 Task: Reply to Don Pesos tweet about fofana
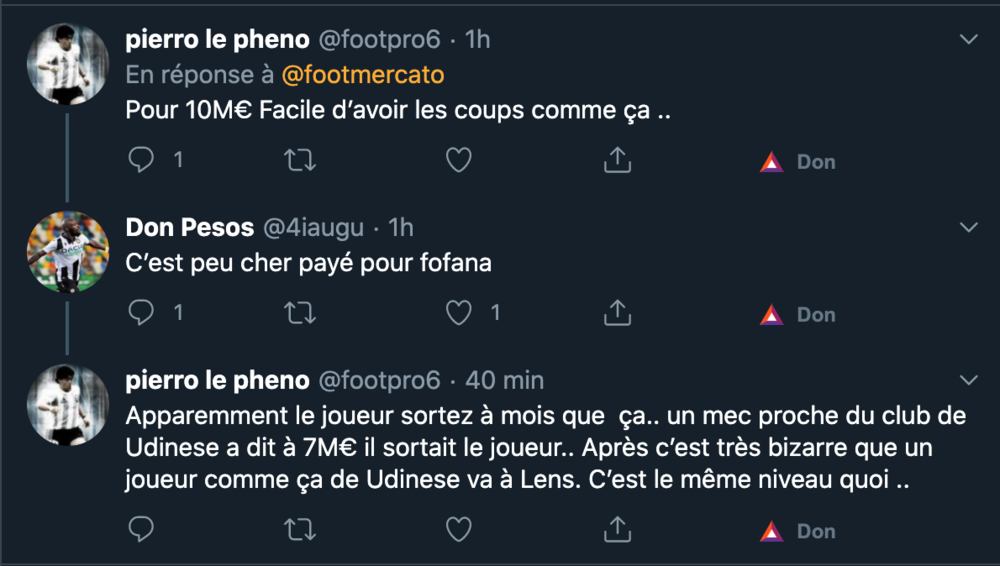tap(141, 312)
